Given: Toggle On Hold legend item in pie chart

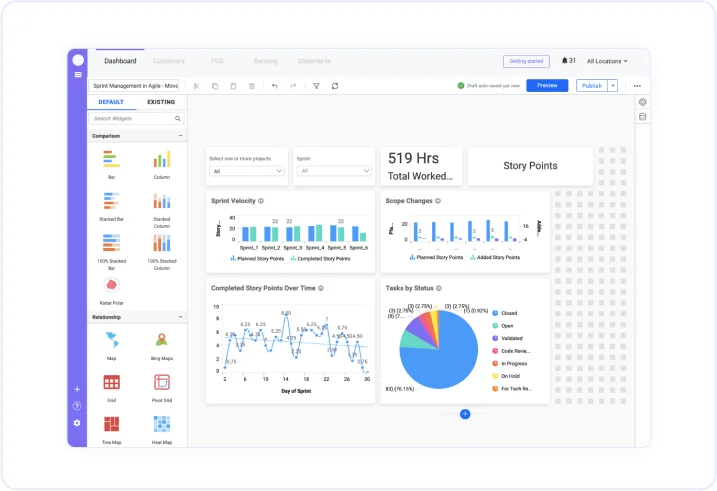Looking at the screenshot, I should (506, 376).
